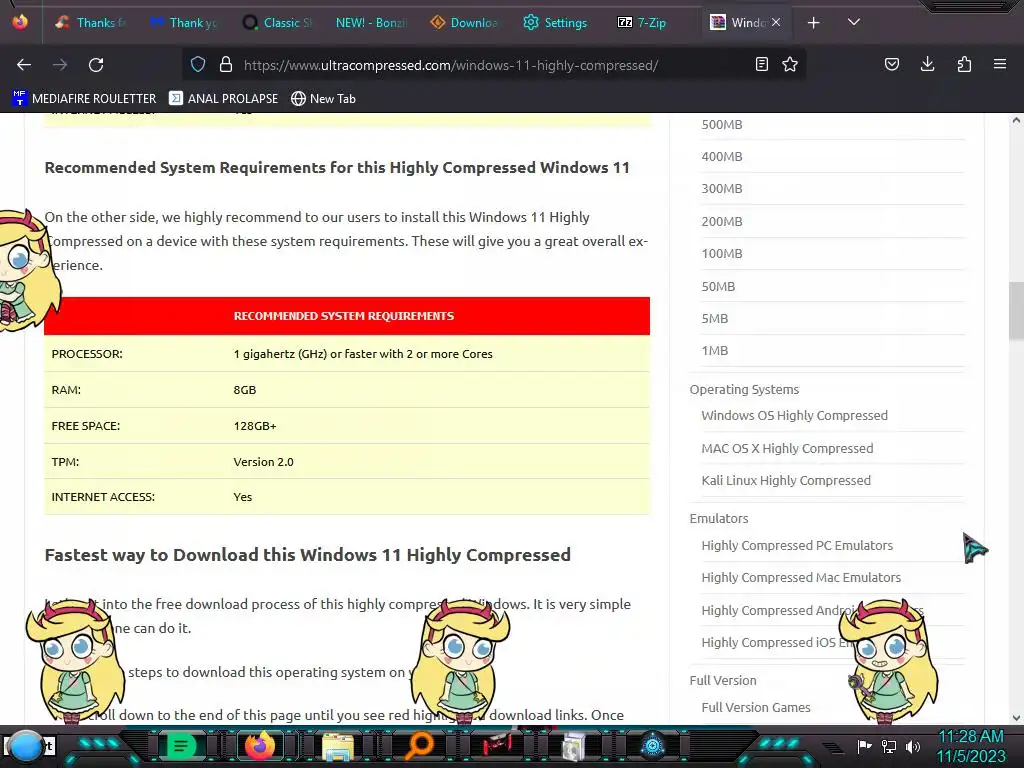Switch to the Thank you tab

click(184, 23)
